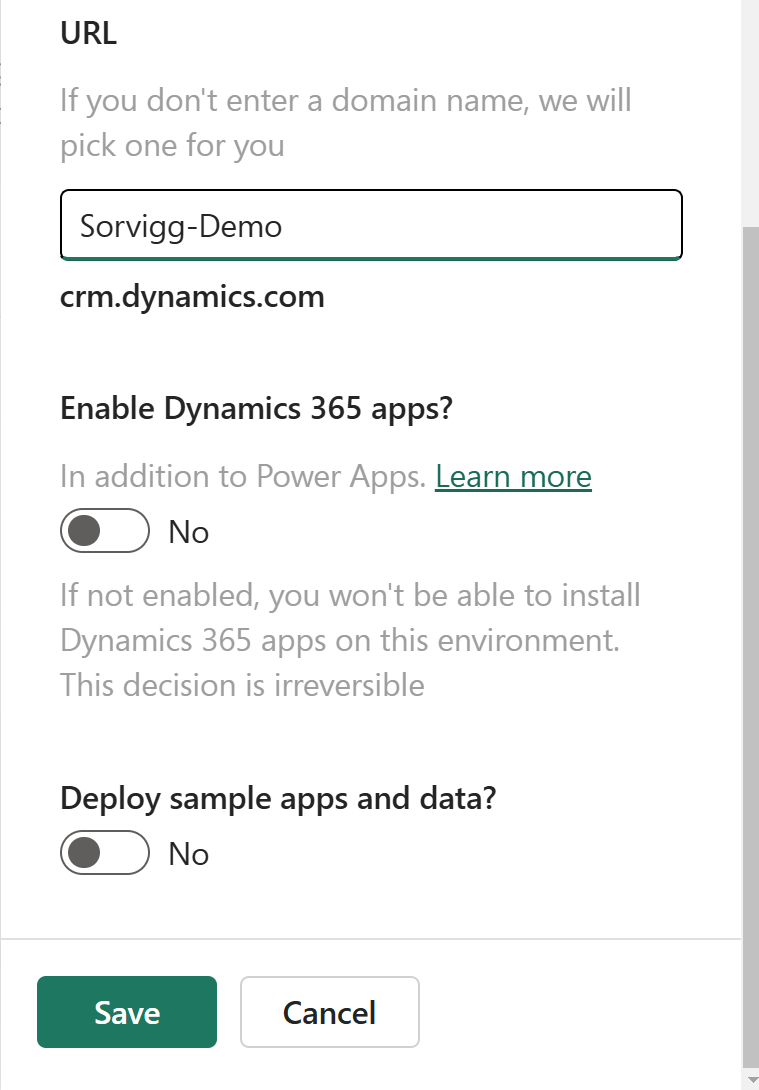Click the 'This decision is irreversible' text
The height and width of the screenshot is (1090, 759).
point(243,685)
